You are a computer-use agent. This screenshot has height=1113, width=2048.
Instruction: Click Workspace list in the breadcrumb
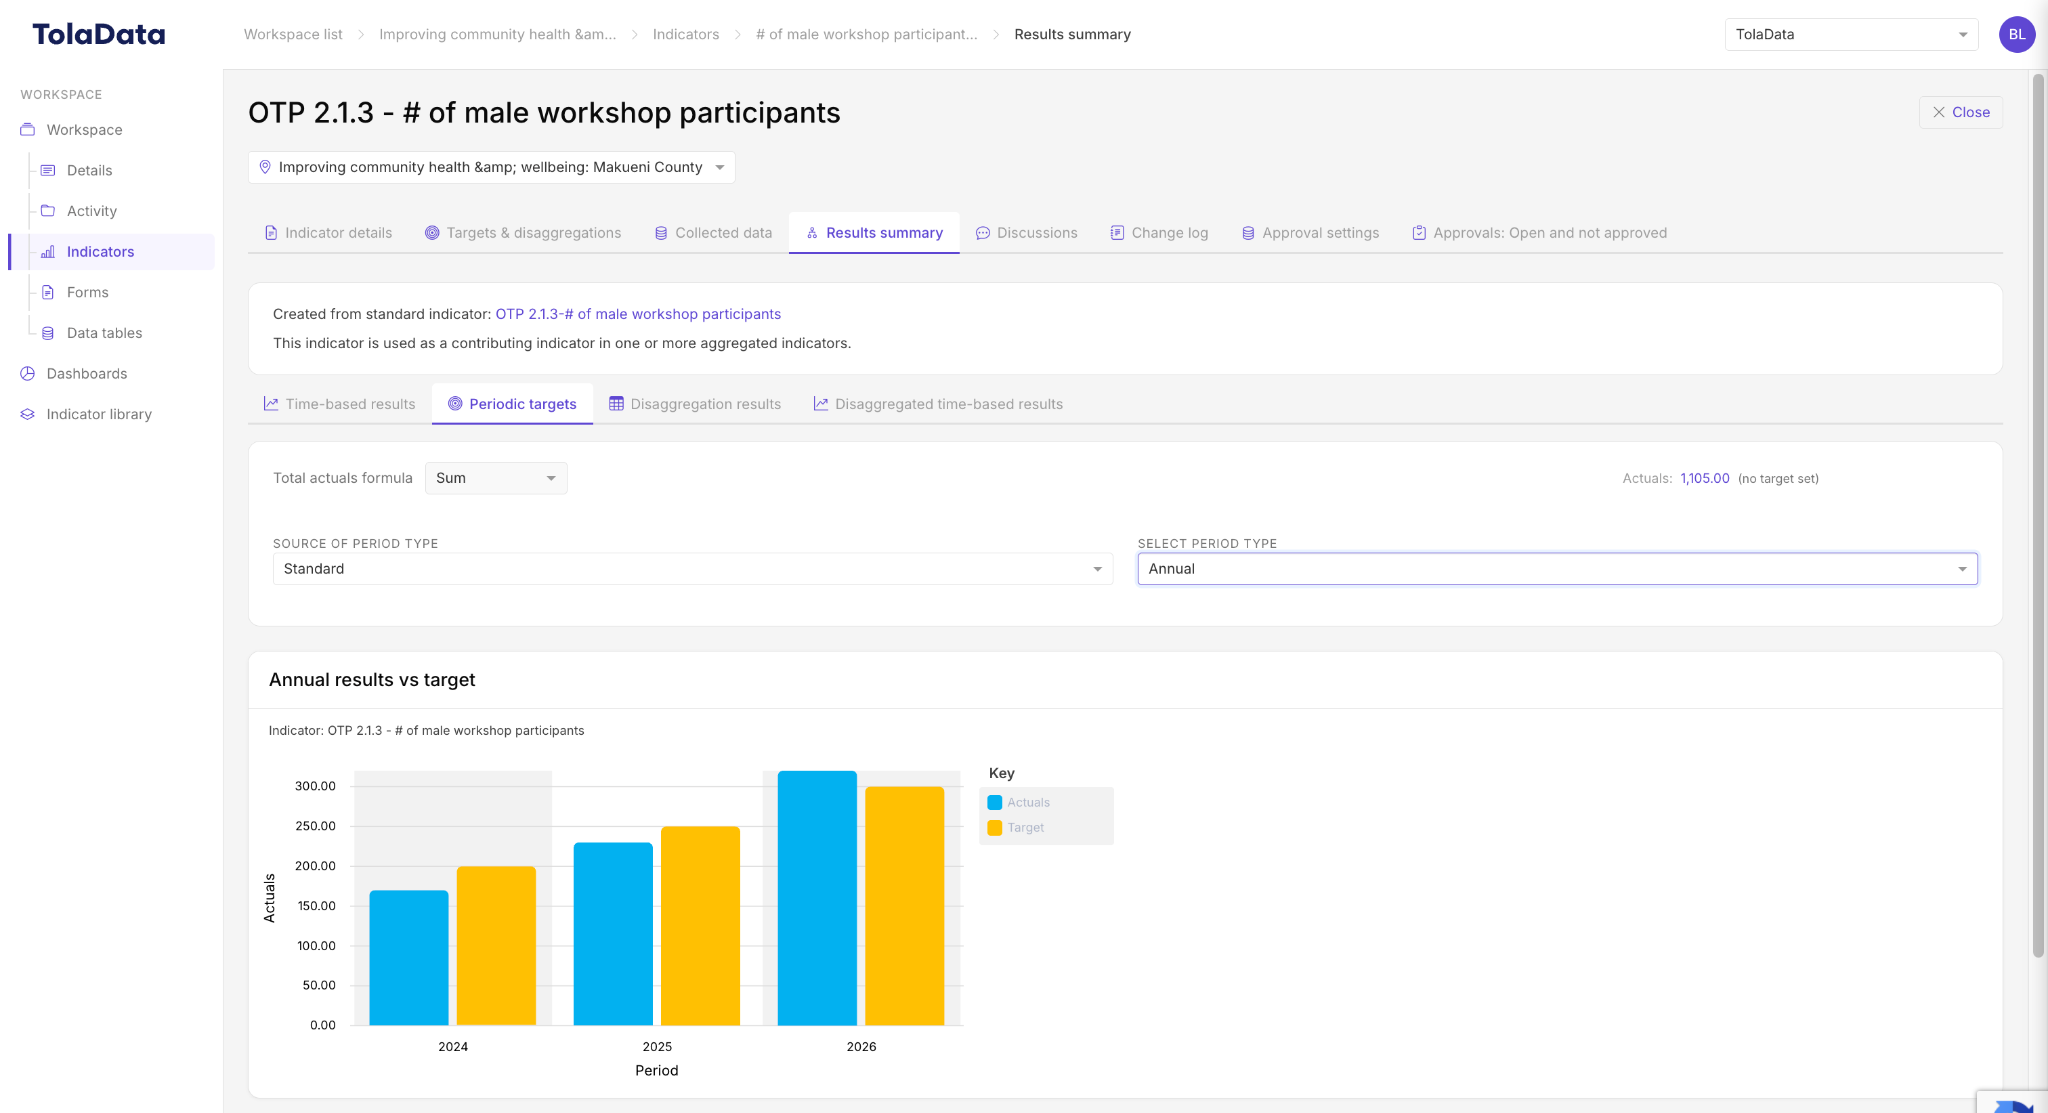[x=293, y=34]
